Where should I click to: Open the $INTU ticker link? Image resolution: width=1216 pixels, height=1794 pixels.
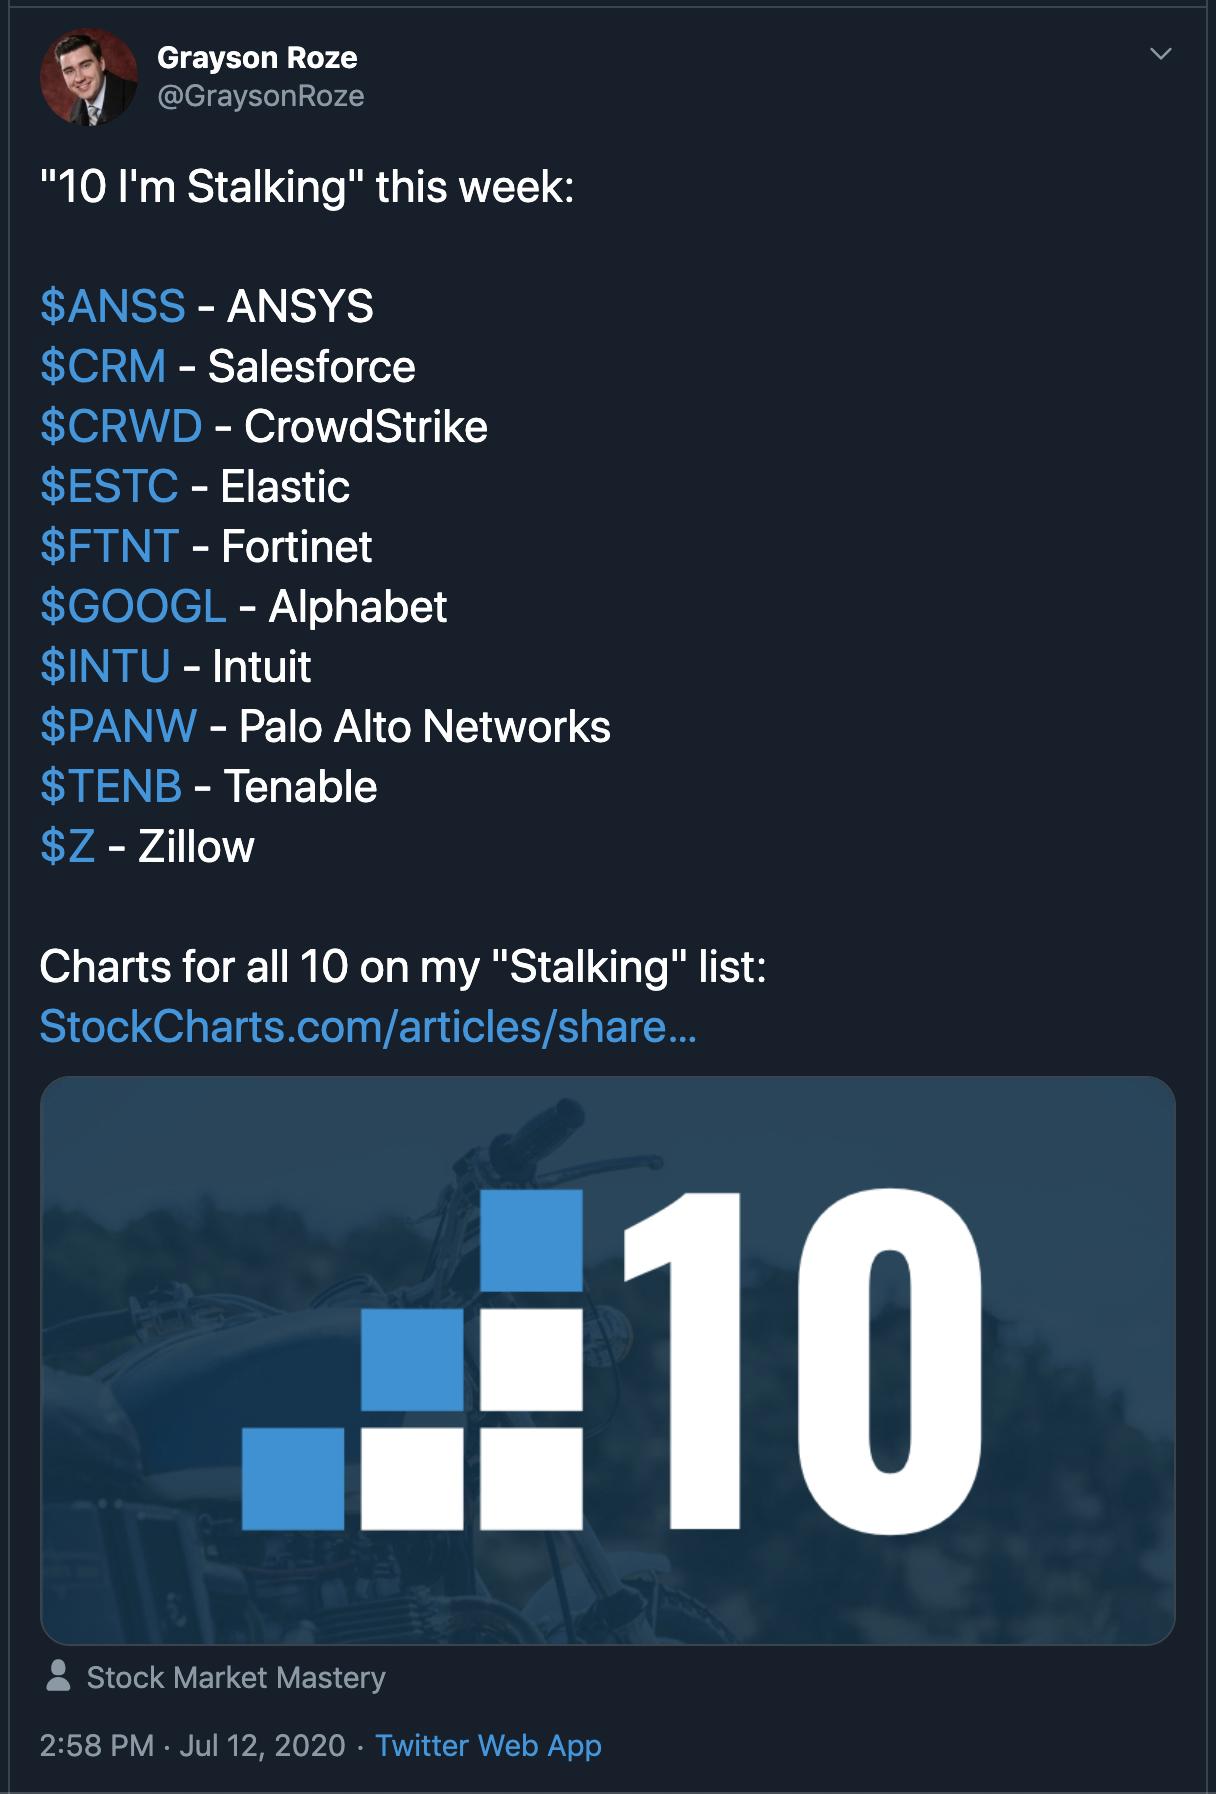click(105, 666)
